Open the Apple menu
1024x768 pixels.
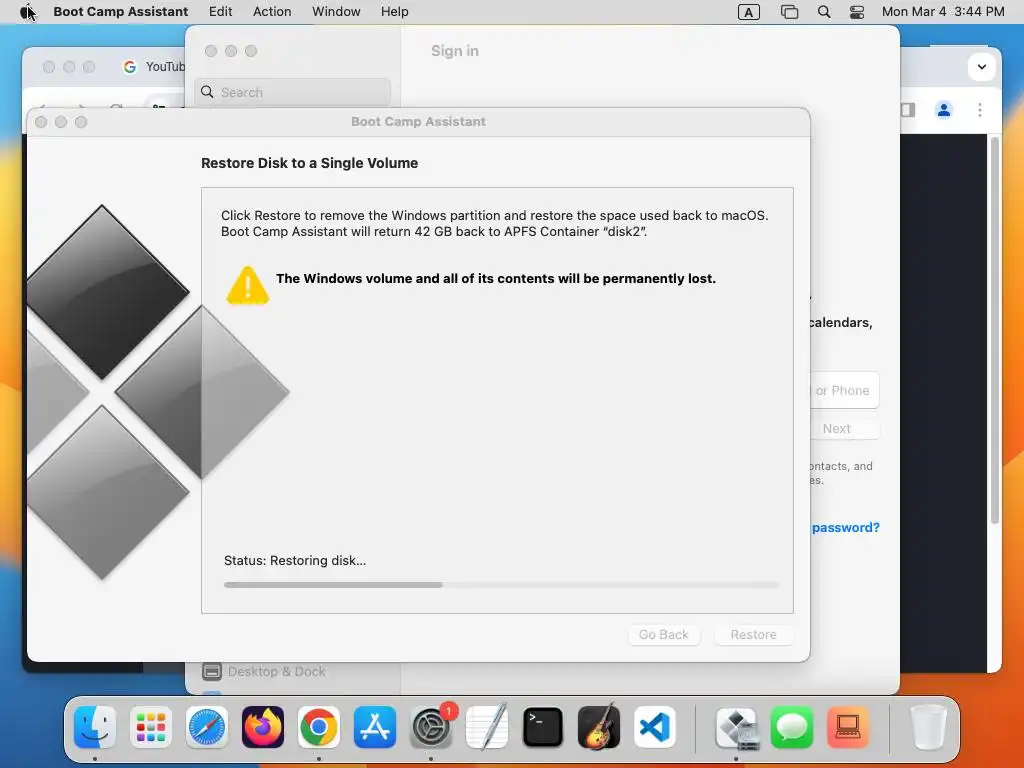click(27, 12)
